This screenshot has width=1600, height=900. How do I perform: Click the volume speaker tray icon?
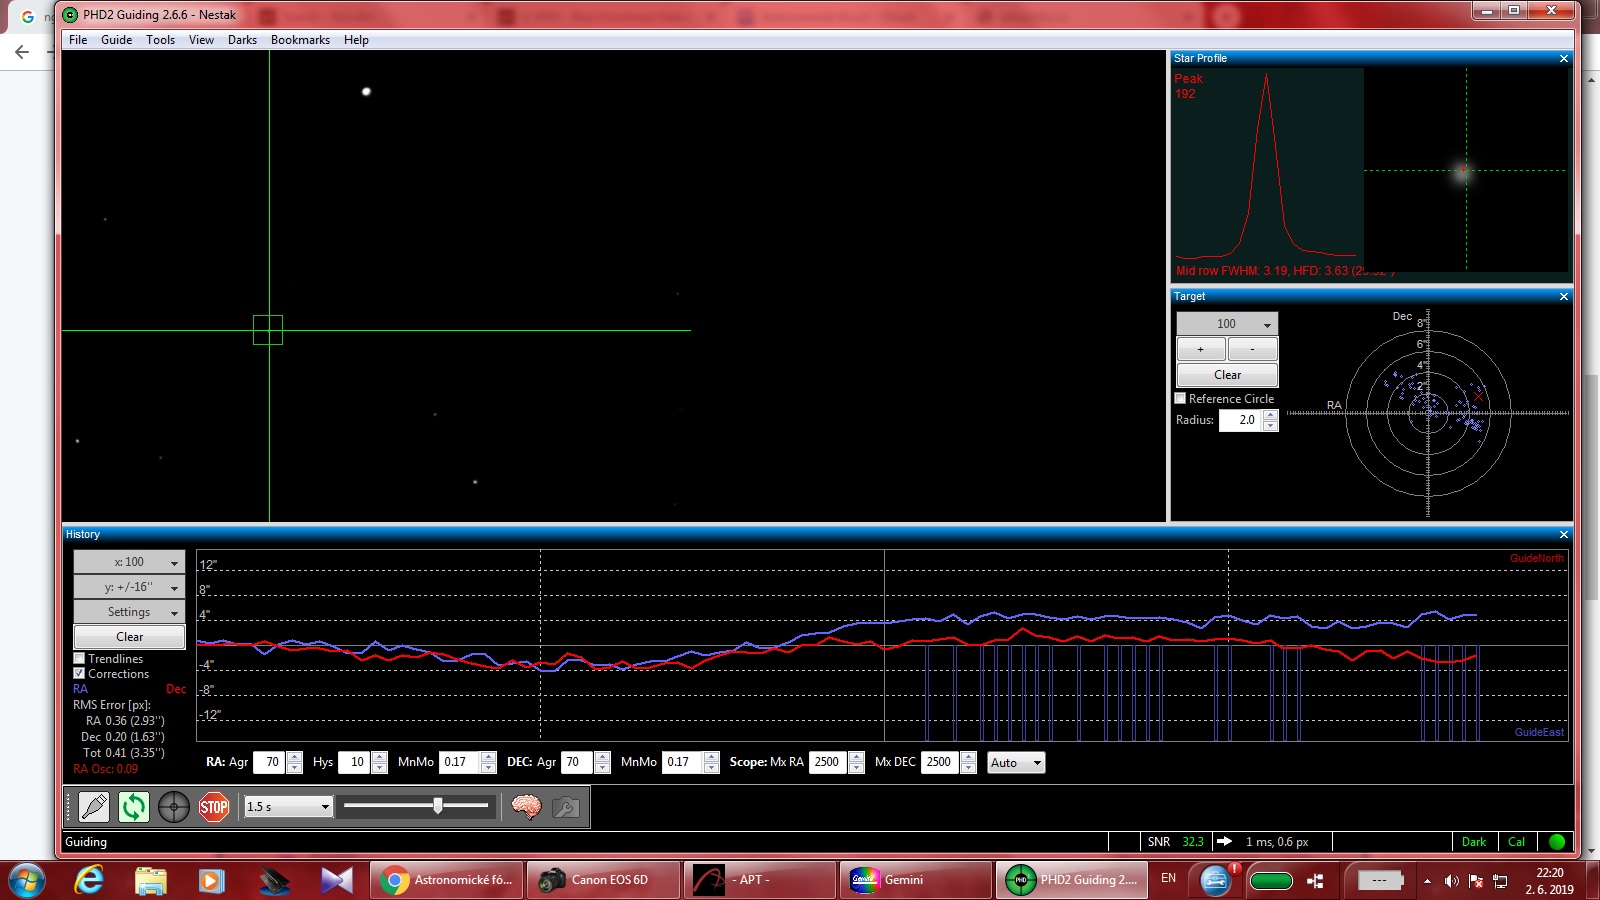[1451, 881]
